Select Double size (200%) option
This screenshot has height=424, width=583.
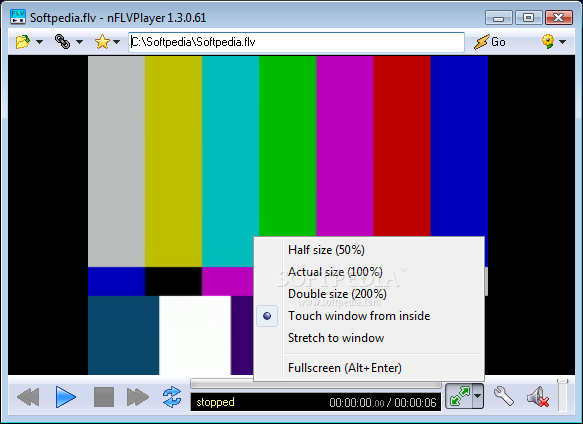pyautogui.click(x=369, y=294)
